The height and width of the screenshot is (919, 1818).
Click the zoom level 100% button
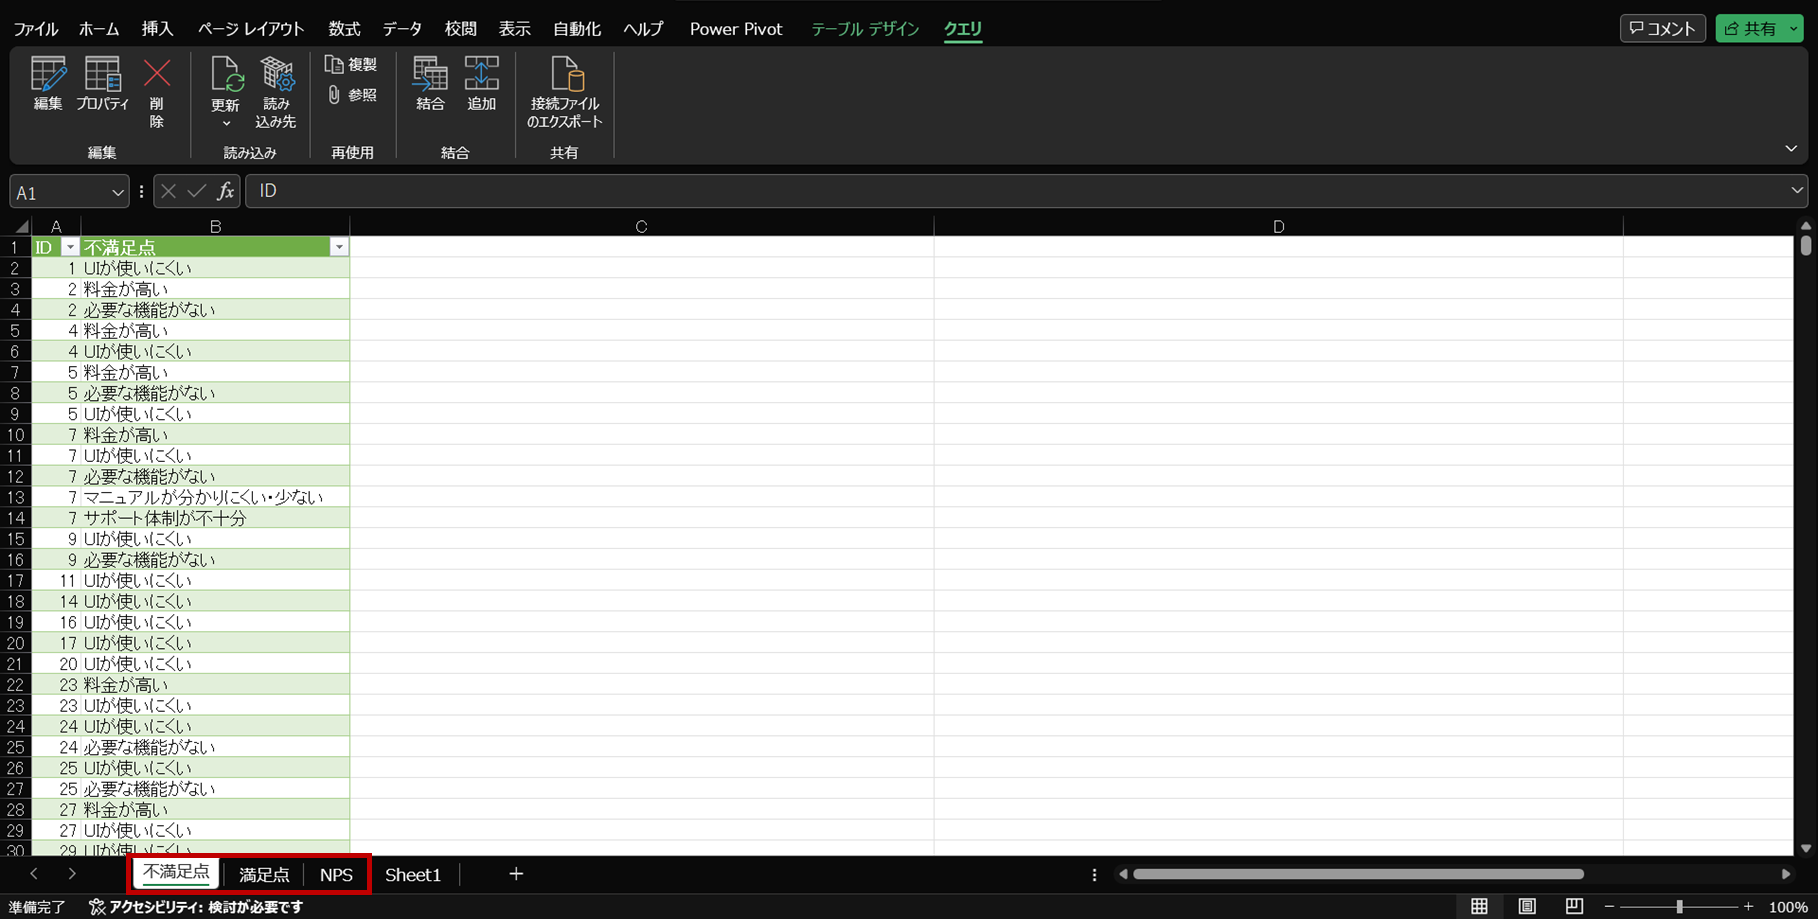1787,907
